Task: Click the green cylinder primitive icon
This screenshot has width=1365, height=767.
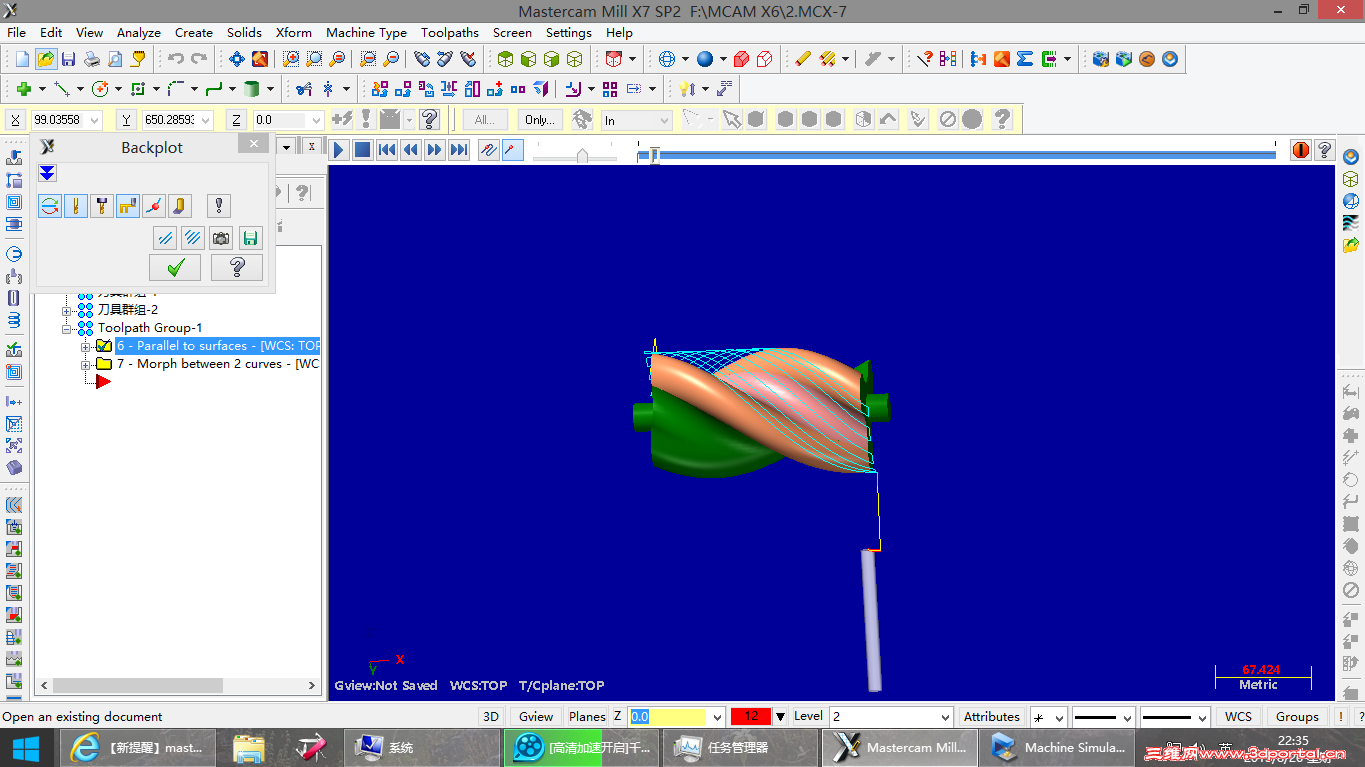Action: click(x=252, y=89)
